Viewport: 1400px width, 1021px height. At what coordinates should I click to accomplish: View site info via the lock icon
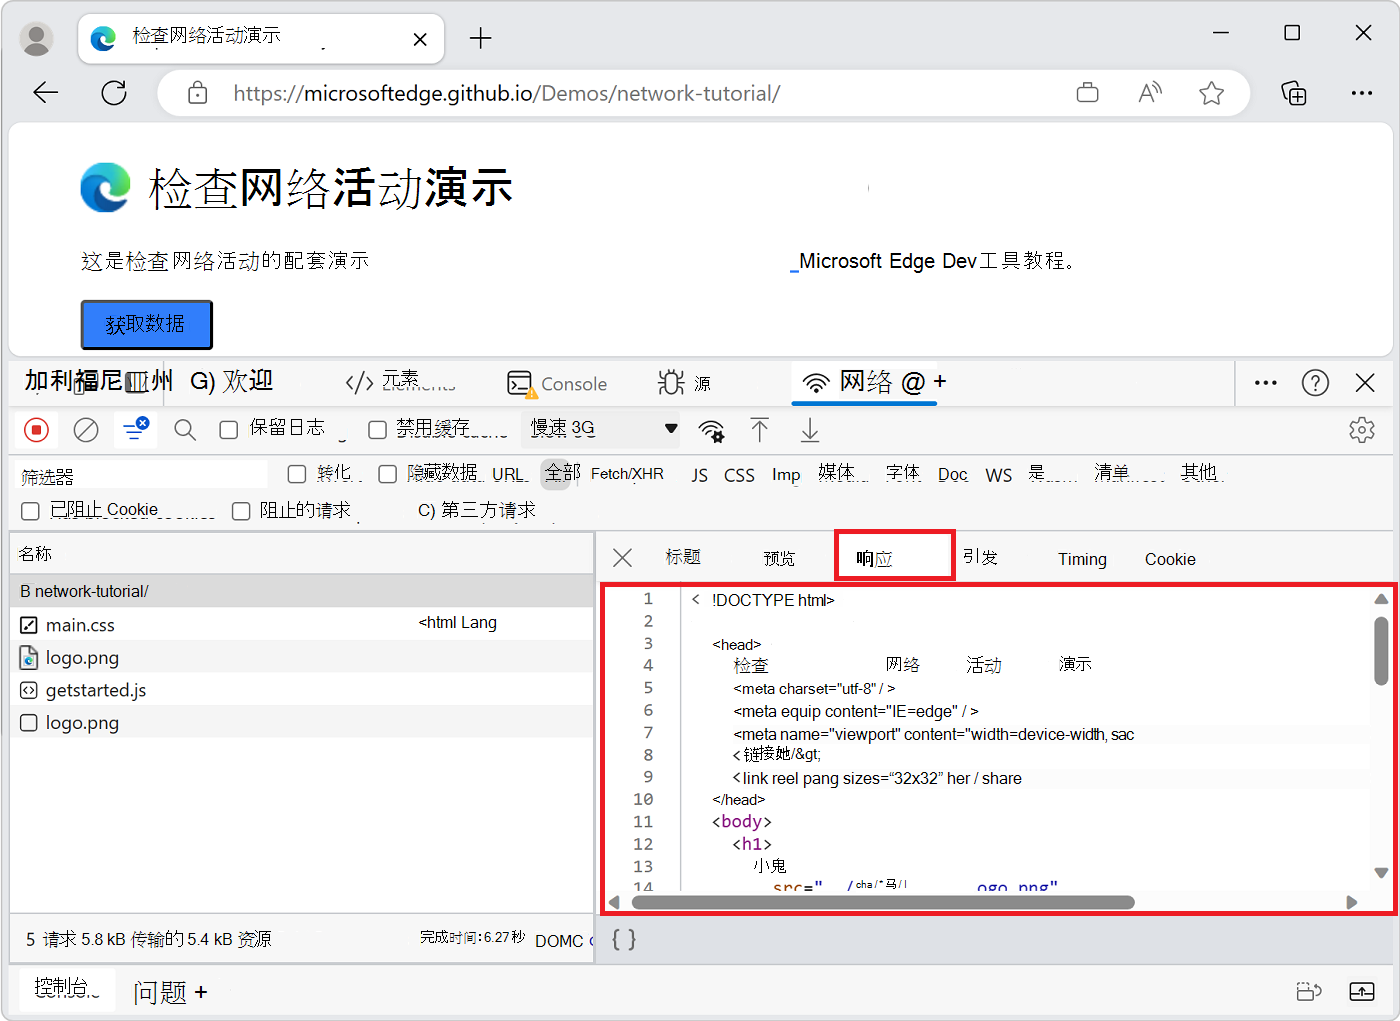[x=198, y=93]
